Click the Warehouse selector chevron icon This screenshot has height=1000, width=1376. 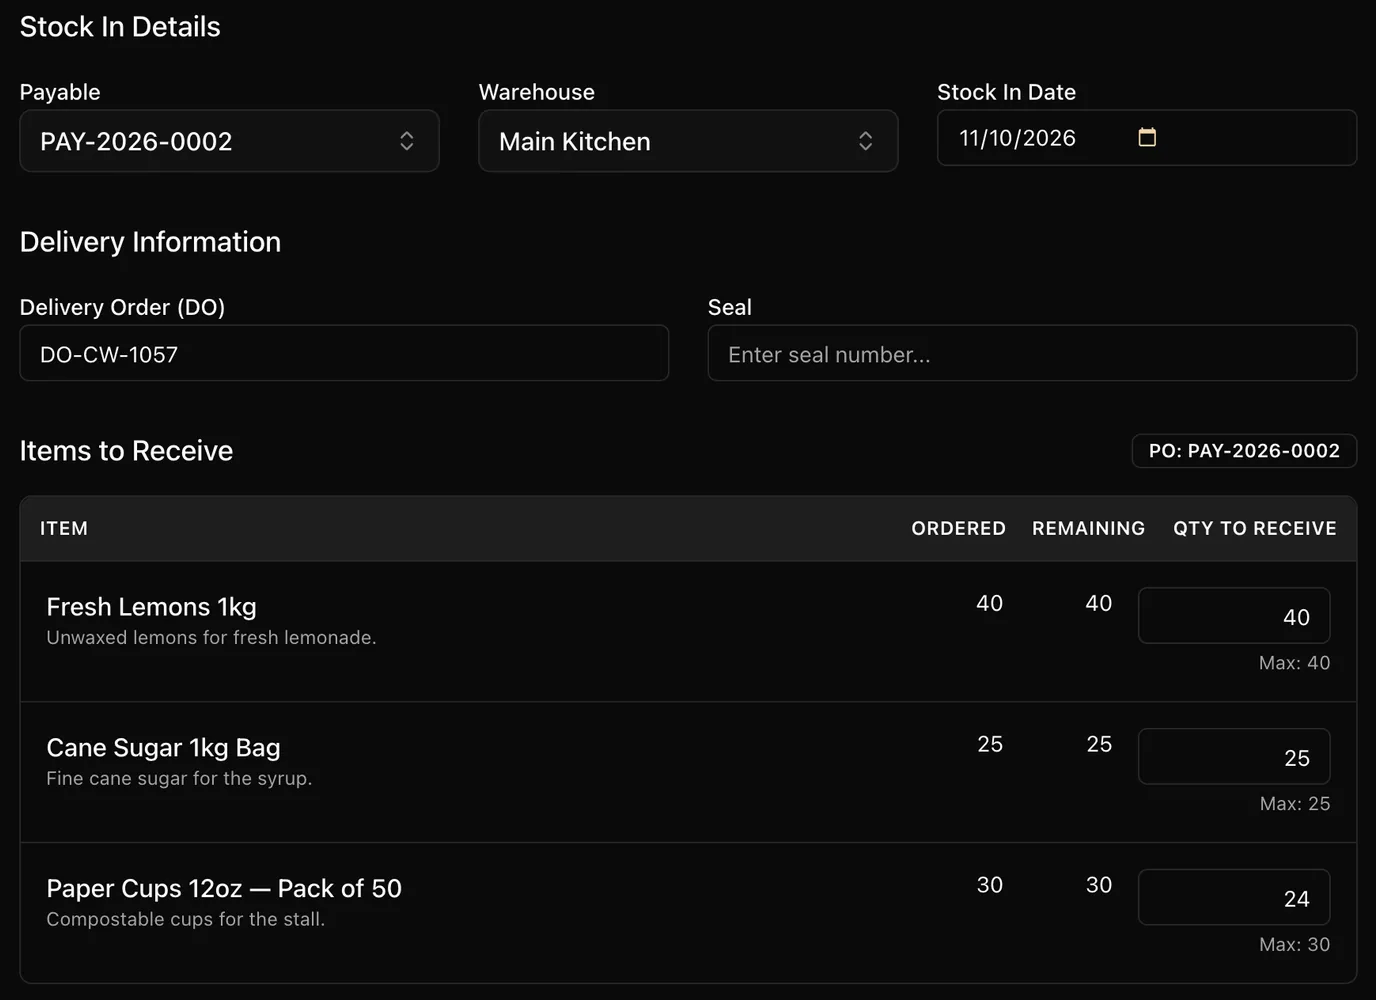click(x=865, y=141)
